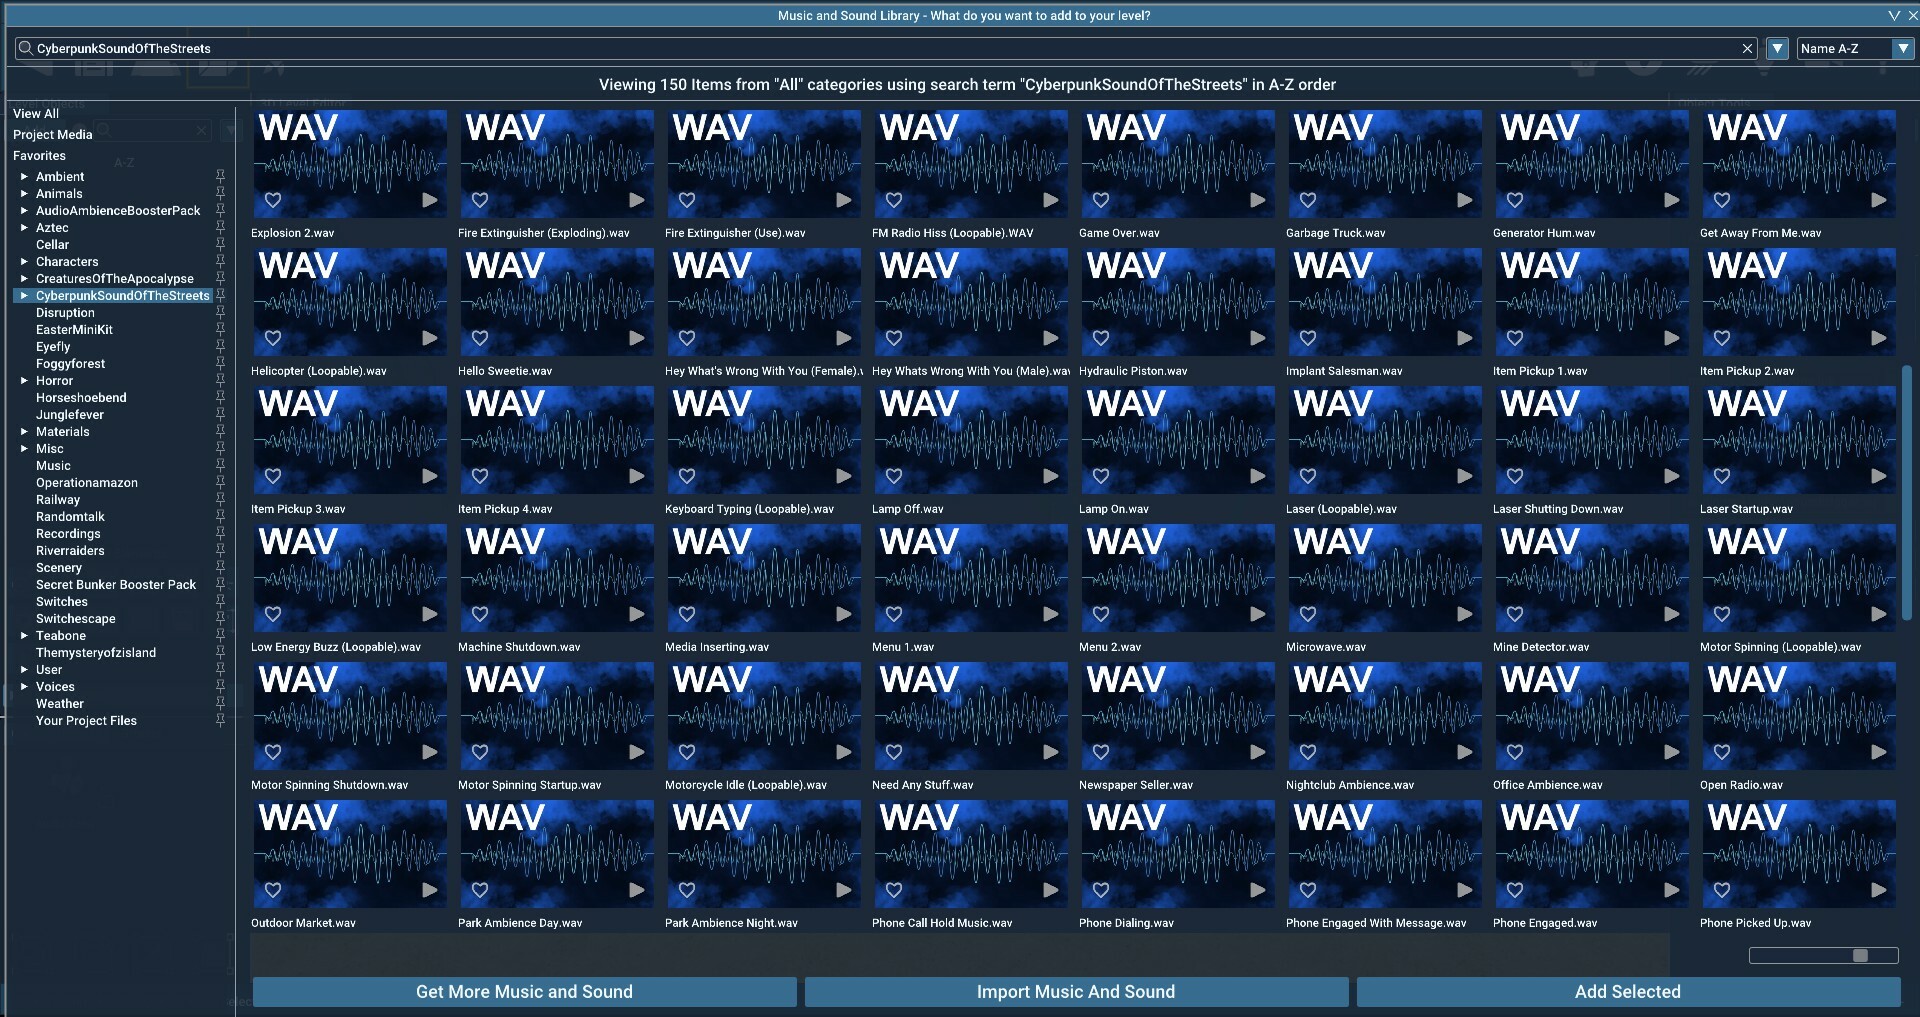1920x1017 pixels.
Task: Adjust the slider near the bottom right
Action: (x=1862, y=957)
